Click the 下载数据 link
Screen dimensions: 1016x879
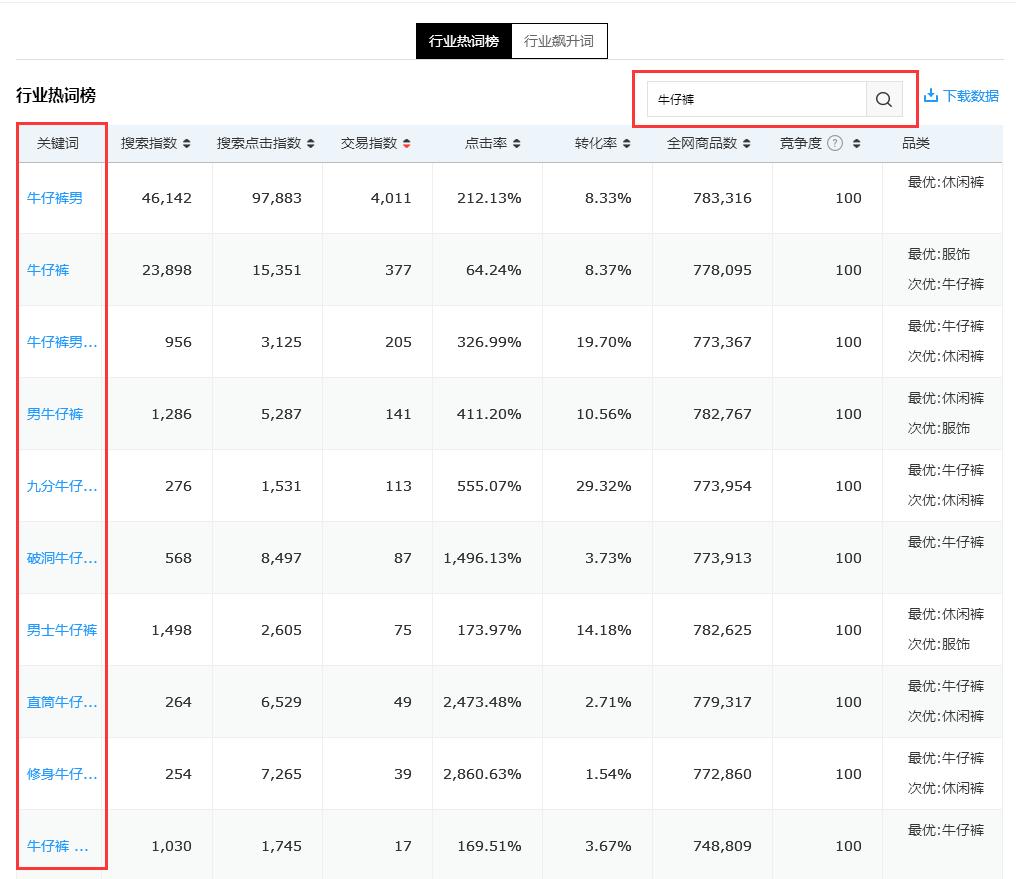click(970, 96)
